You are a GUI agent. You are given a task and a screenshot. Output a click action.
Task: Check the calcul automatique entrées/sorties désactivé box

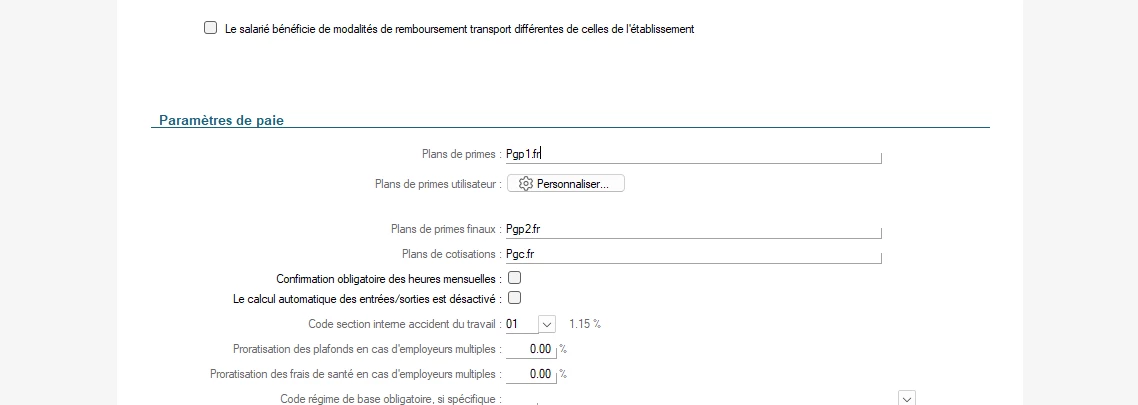point(515,298)
